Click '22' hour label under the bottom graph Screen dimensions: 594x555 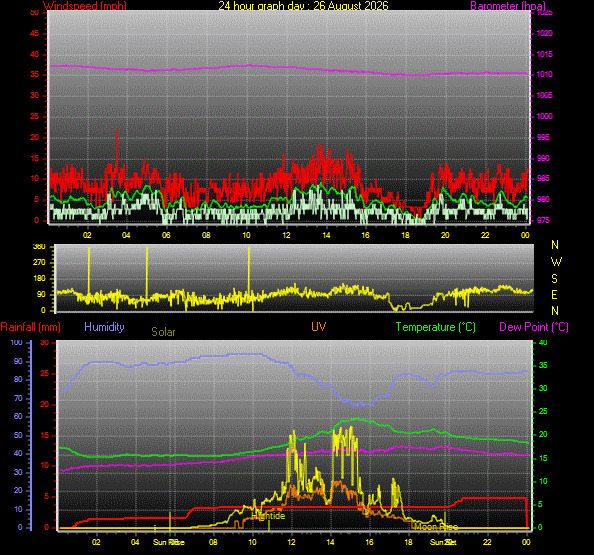click(487, 542)
